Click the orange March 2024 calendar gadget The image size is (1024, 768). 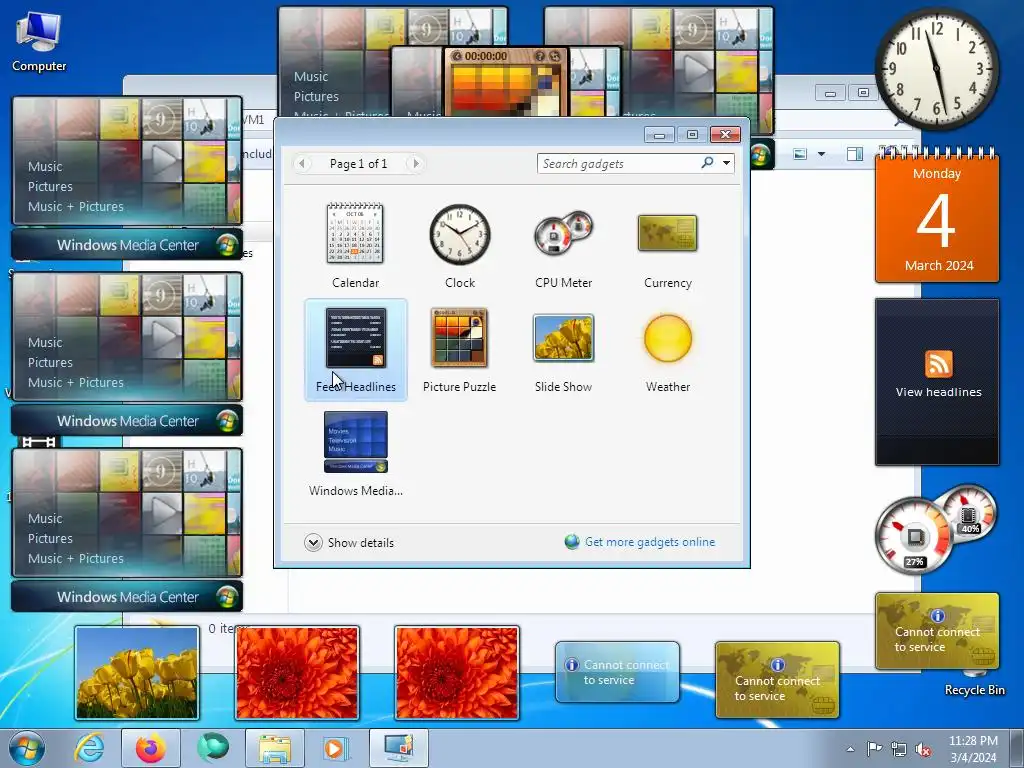pyautogui.click(x=937, y=216)
